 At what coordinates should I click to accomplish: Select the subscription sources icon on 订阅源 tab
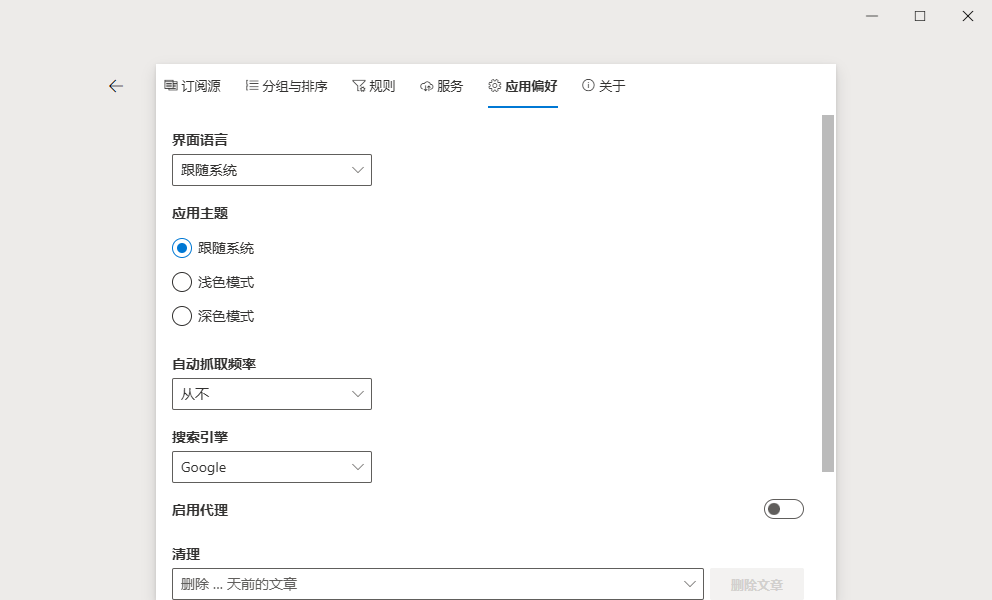(x=170, y=86)
